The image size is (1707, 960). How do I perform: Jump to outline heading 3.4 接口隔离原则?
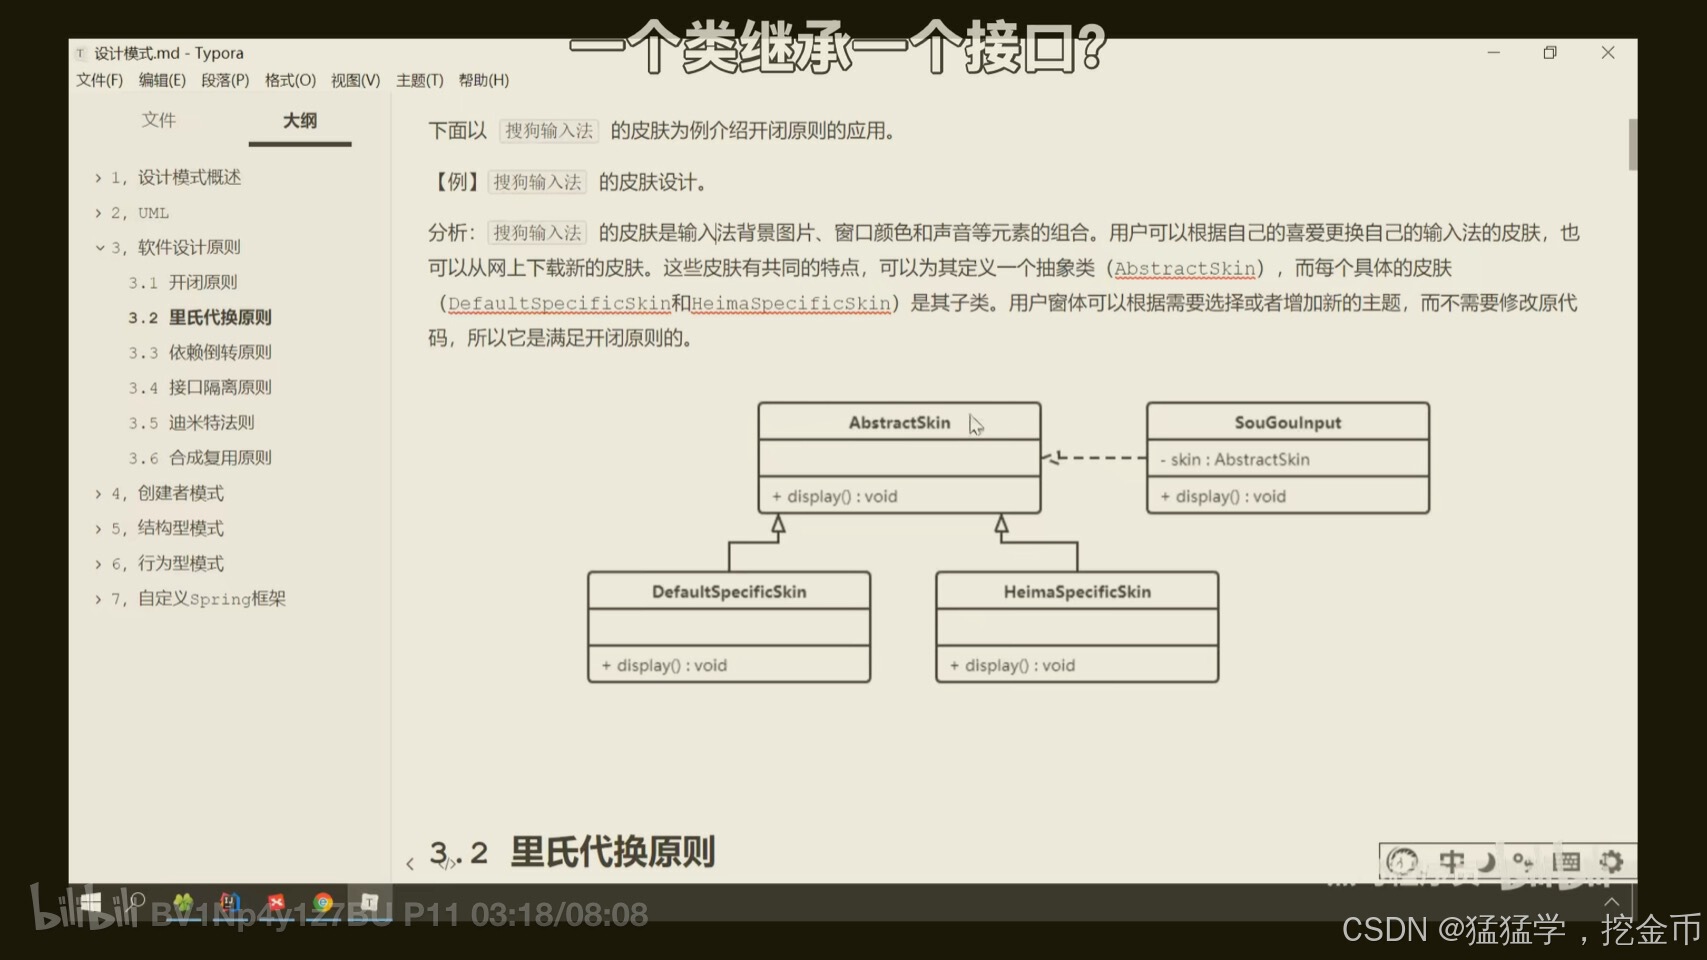(200, 387)
